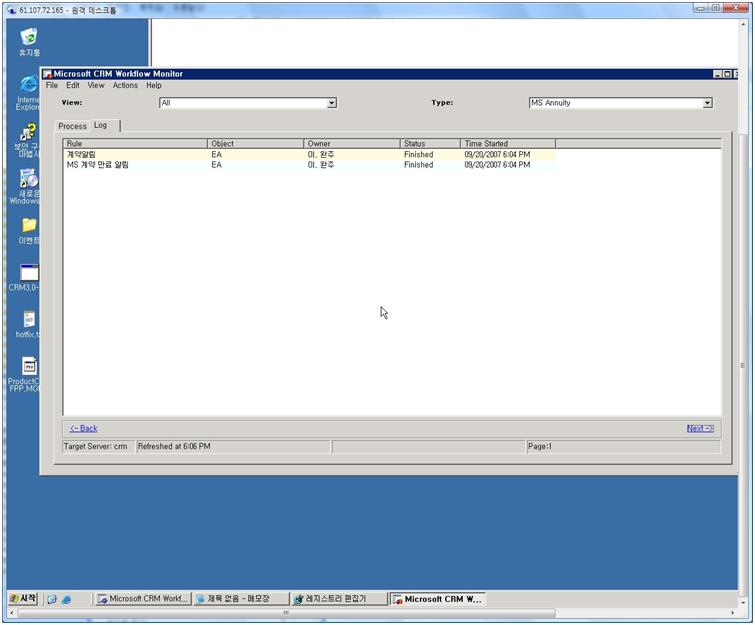
Task: Click the Workflow Monitor title bar icon
Action: click(47, 74)
